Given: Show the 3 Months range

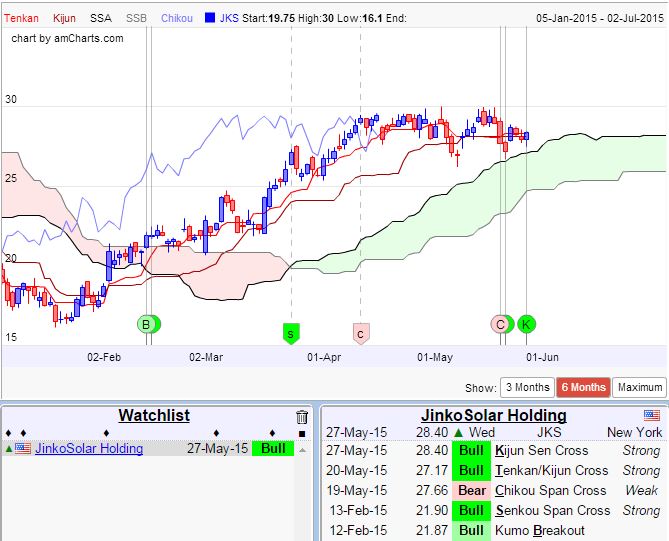Looking at the screenshot, I should click(x=527, y=387).
